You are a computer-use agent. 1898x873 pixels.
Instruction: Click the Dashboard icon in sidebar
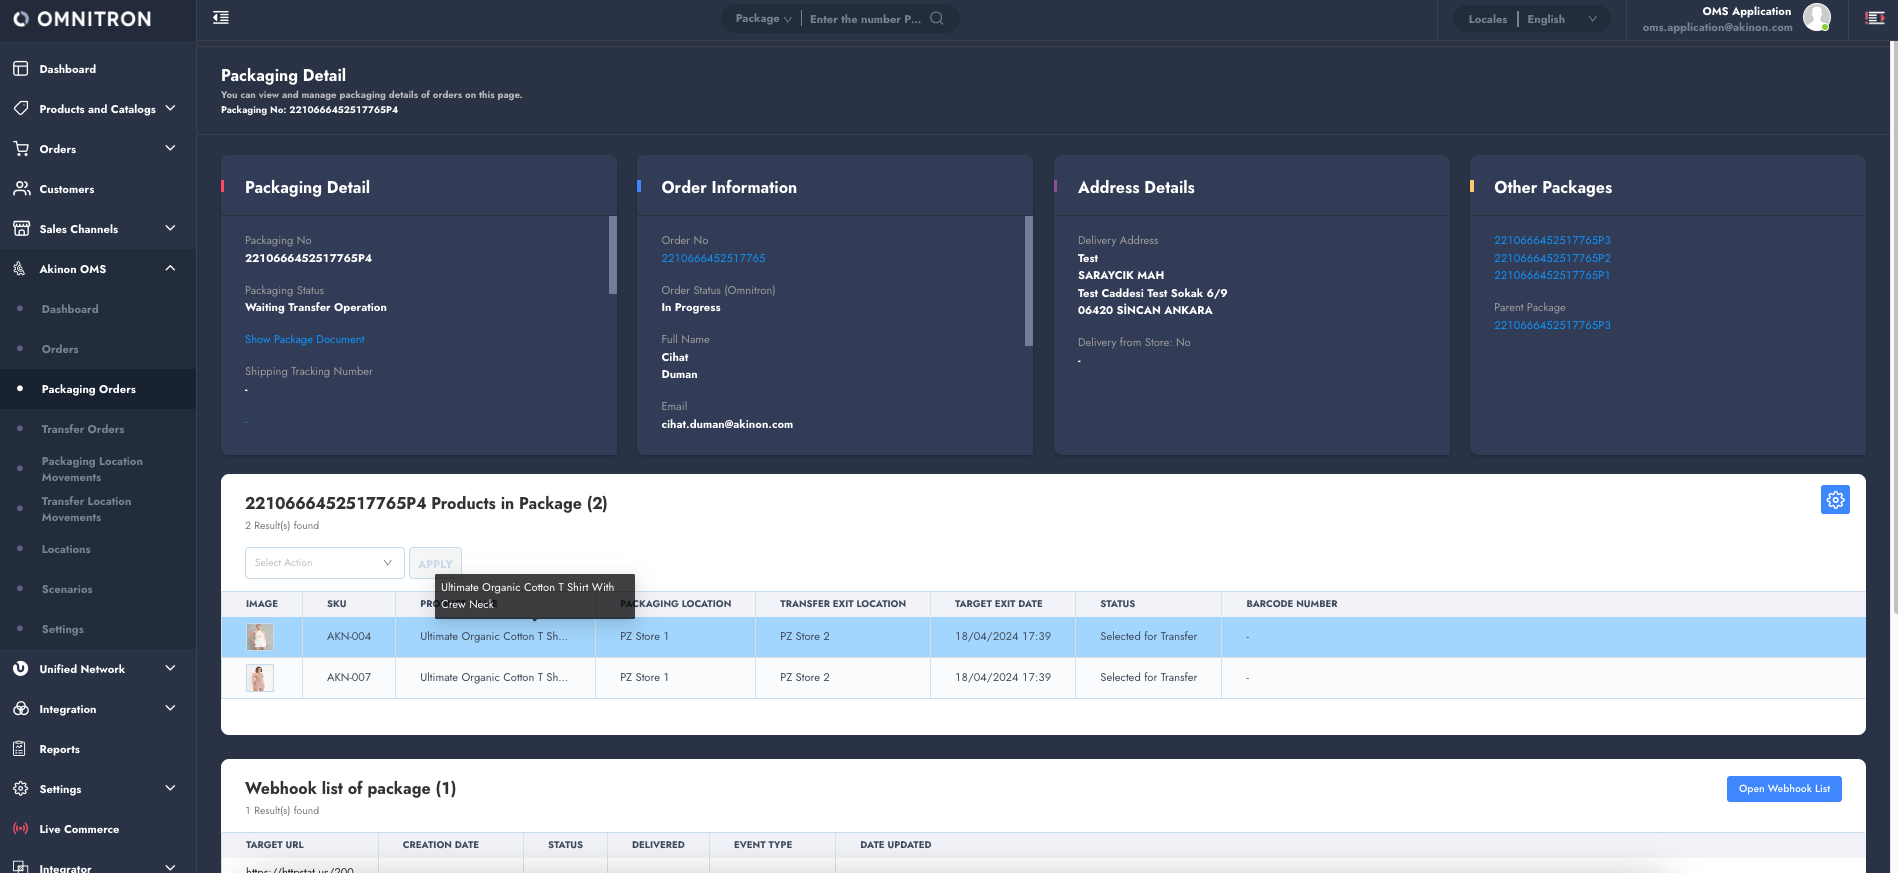click(21, 69)
